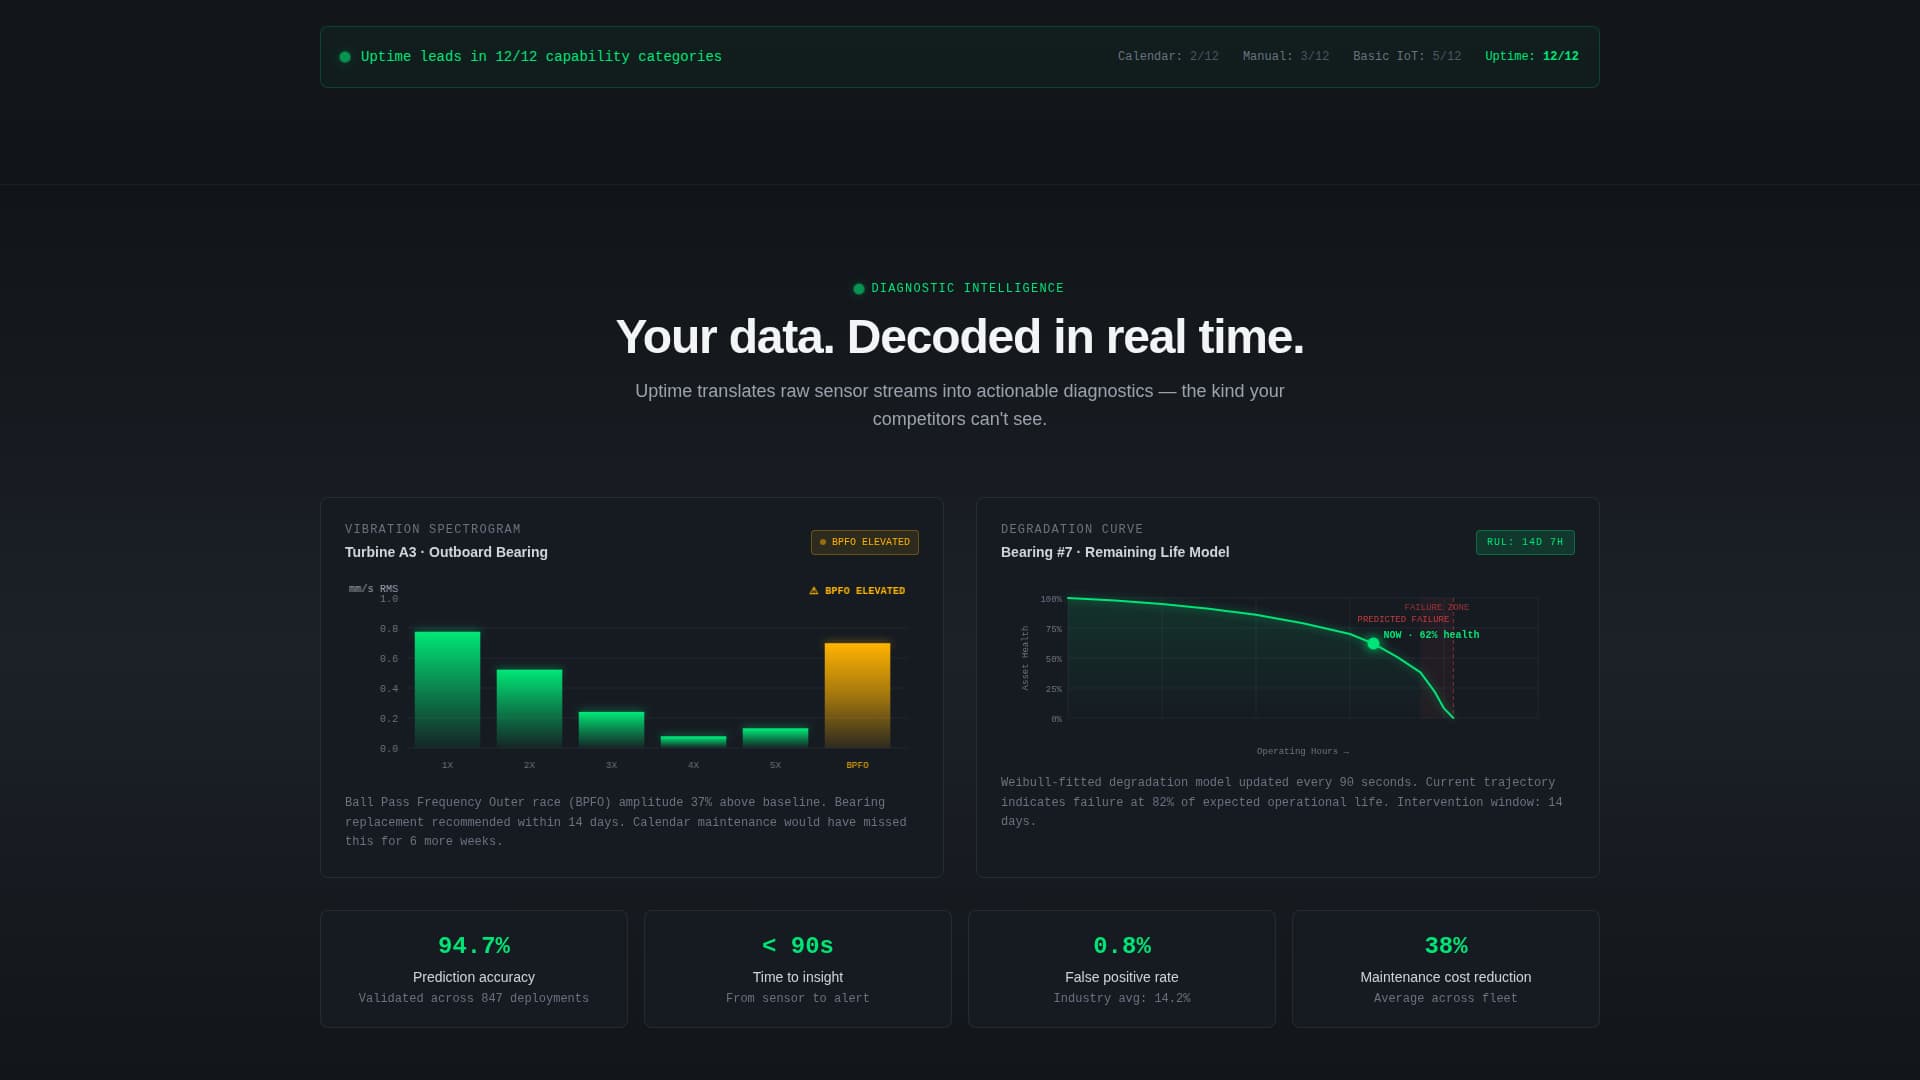Click the 94.7% prediction accuracy stat card
Screen dimensions: 1920x1080
click(473, 967)
